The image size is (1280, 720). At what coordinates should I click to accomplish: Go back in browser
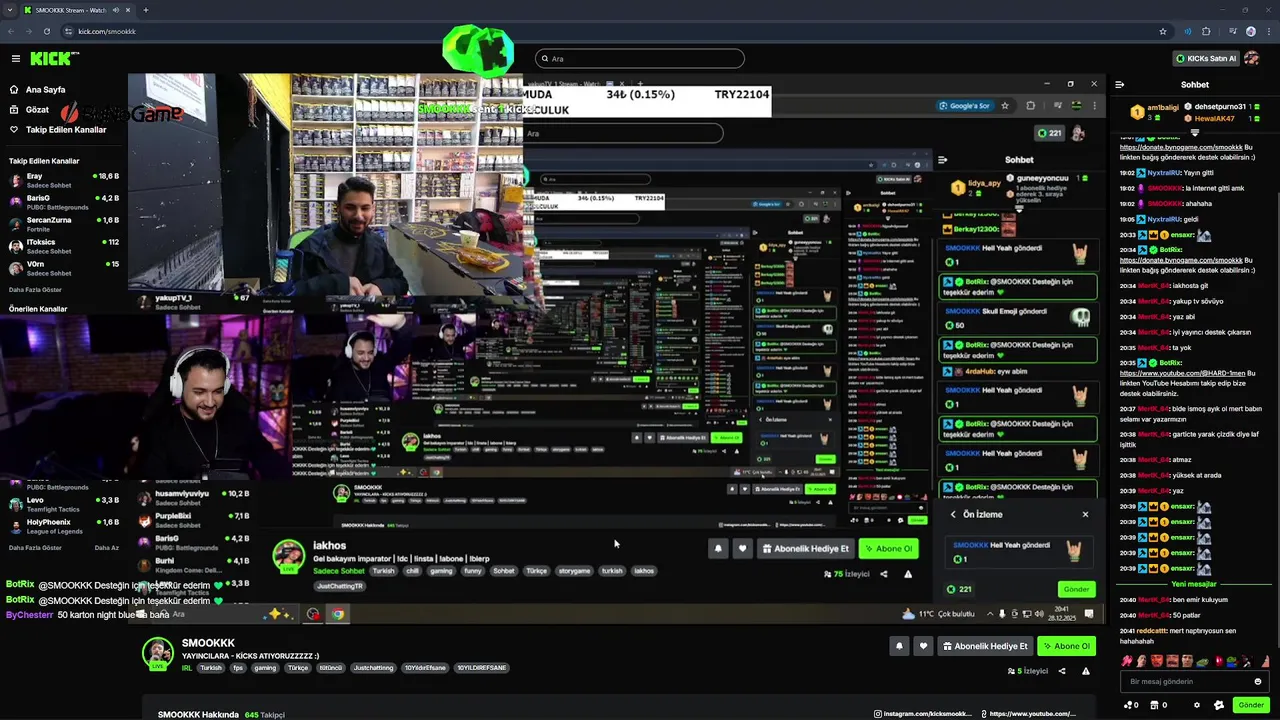click(10, 31)
